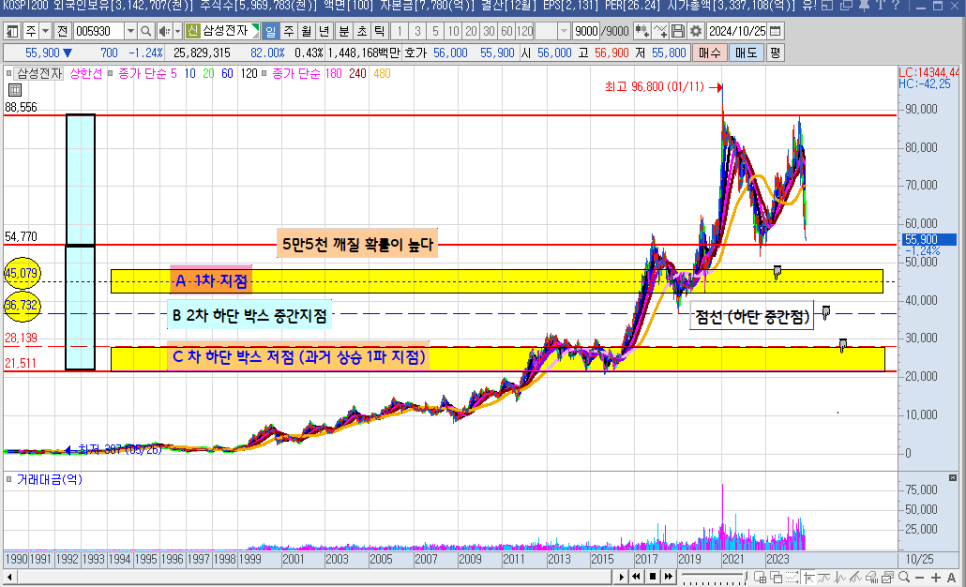
Task: Open chart settings gear icon
Action: pos(696,31)
